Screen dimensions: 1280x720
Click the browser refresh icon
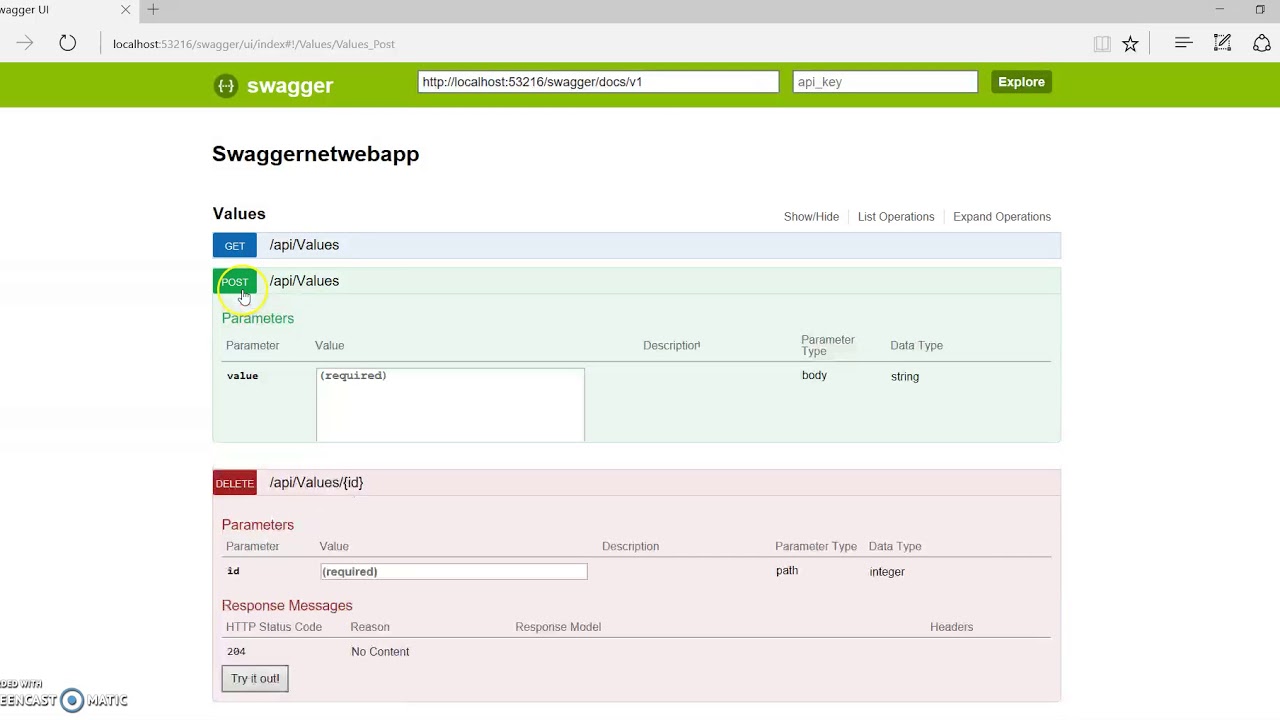(x=67, y=43)
